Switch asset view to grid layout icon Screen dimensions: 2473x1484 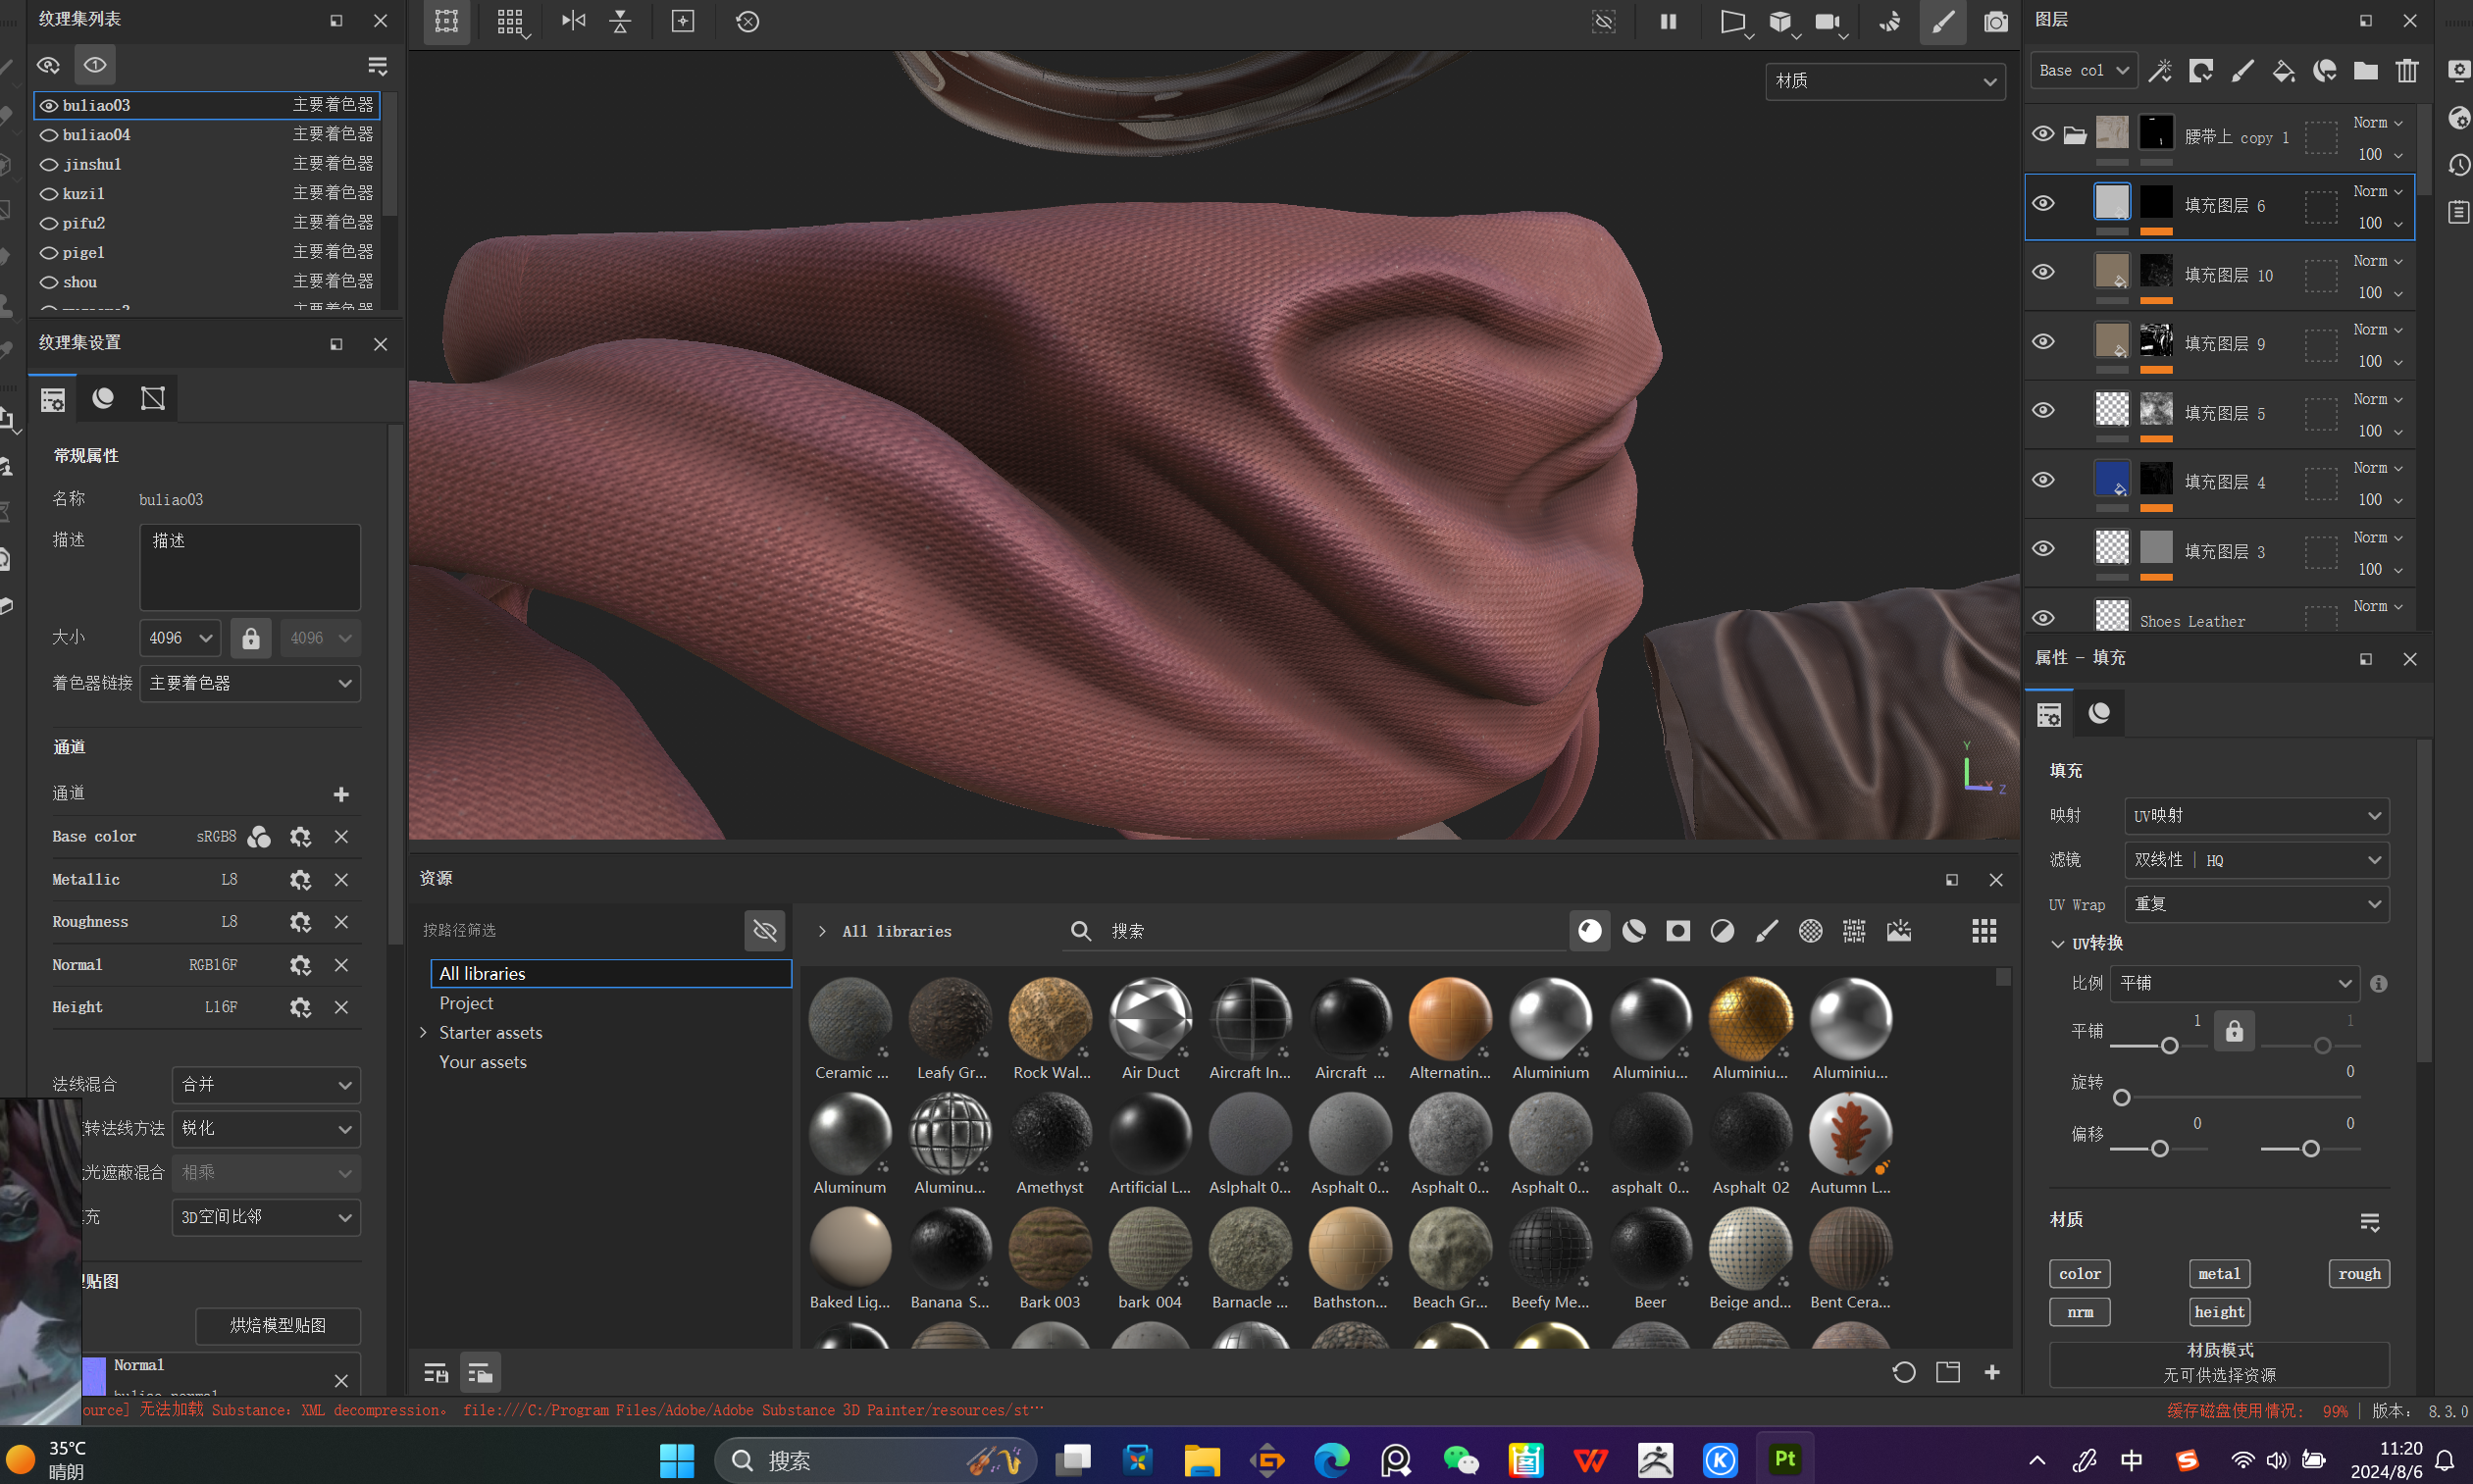tap(1984, 931)
